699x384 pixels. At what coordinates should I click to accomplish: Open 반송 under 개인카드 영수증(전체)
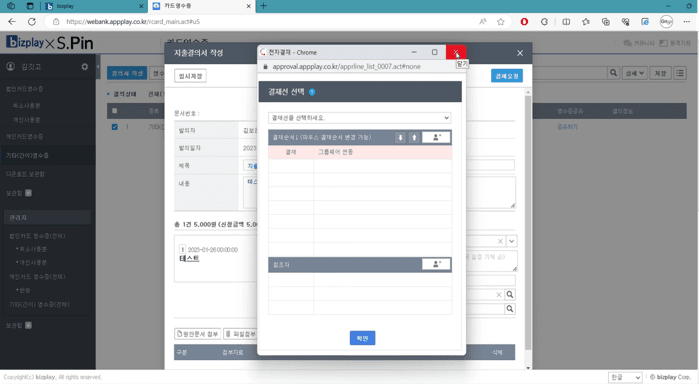(x=24, y=290)
